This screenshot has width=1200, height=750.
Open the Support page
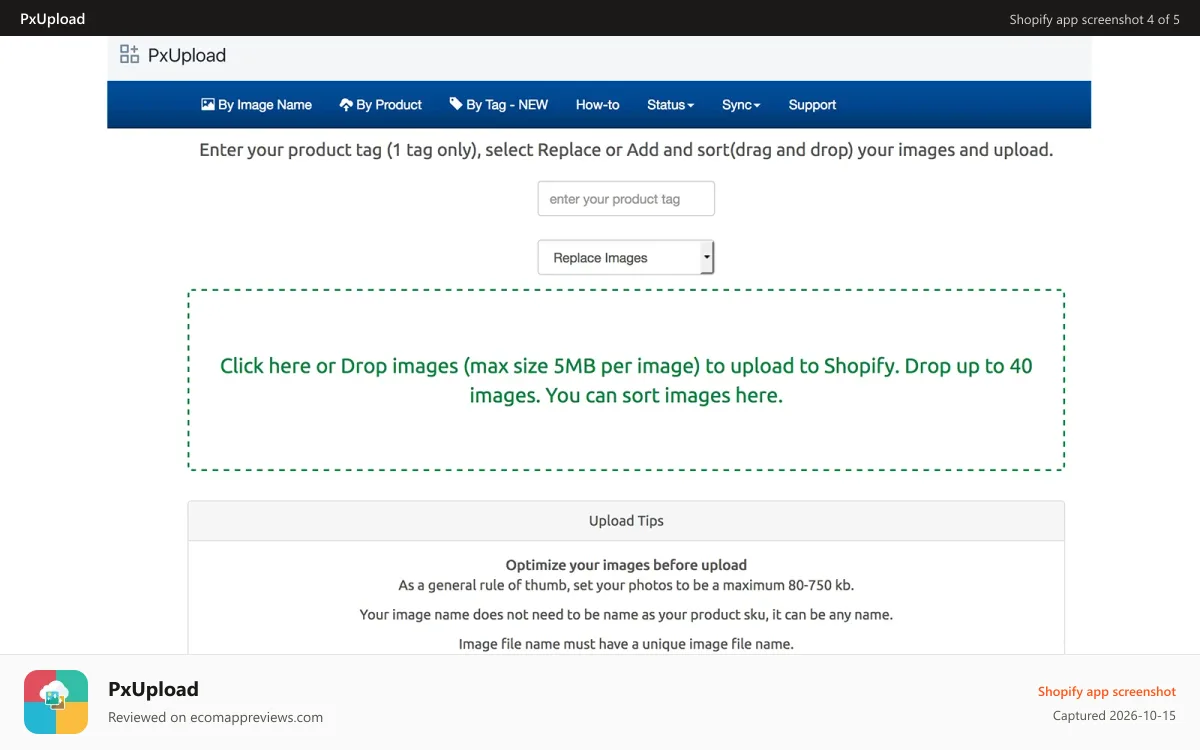[x=812, y=105]
